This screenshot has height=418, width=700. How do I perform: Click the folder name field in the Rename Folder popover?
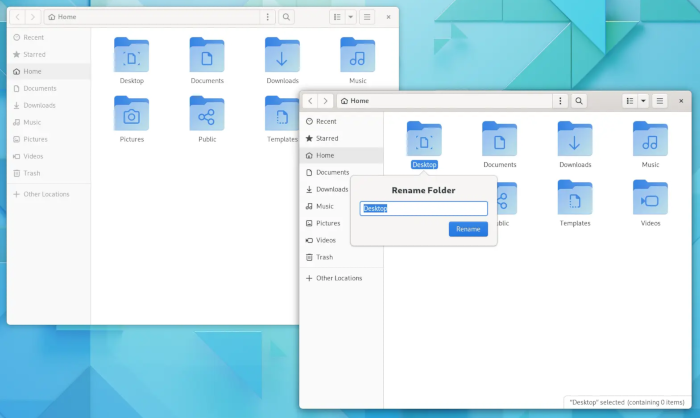click(424, 208)
